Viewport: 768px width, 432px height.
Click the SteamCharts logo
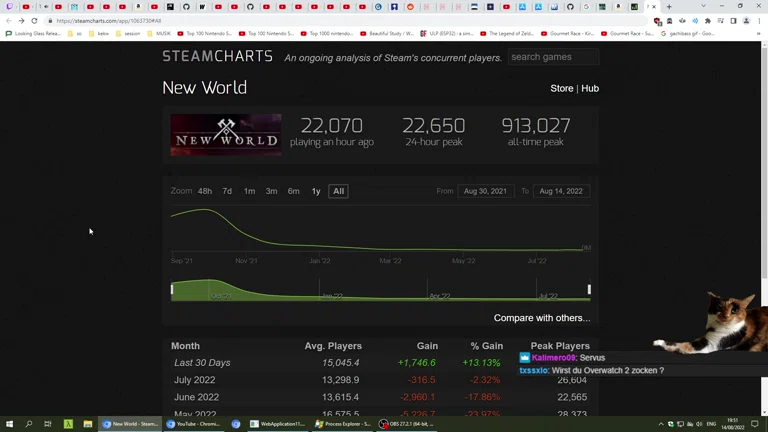point(217,57)
